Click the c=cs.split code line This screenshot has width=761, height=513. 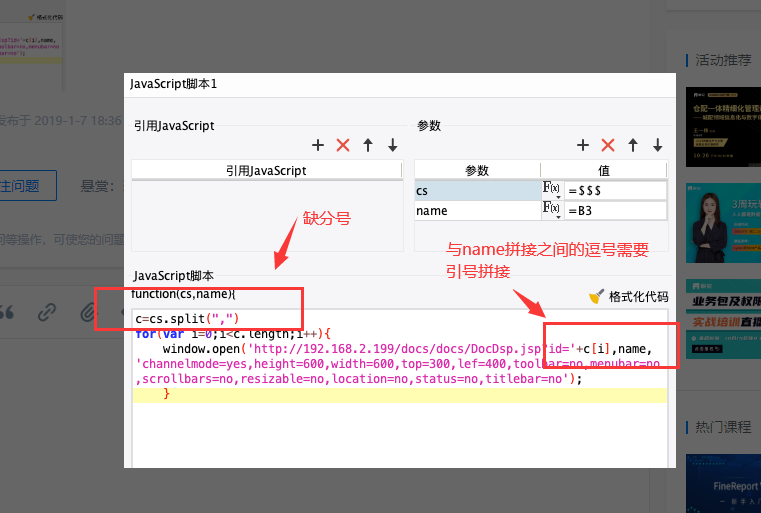pos(187,319)
